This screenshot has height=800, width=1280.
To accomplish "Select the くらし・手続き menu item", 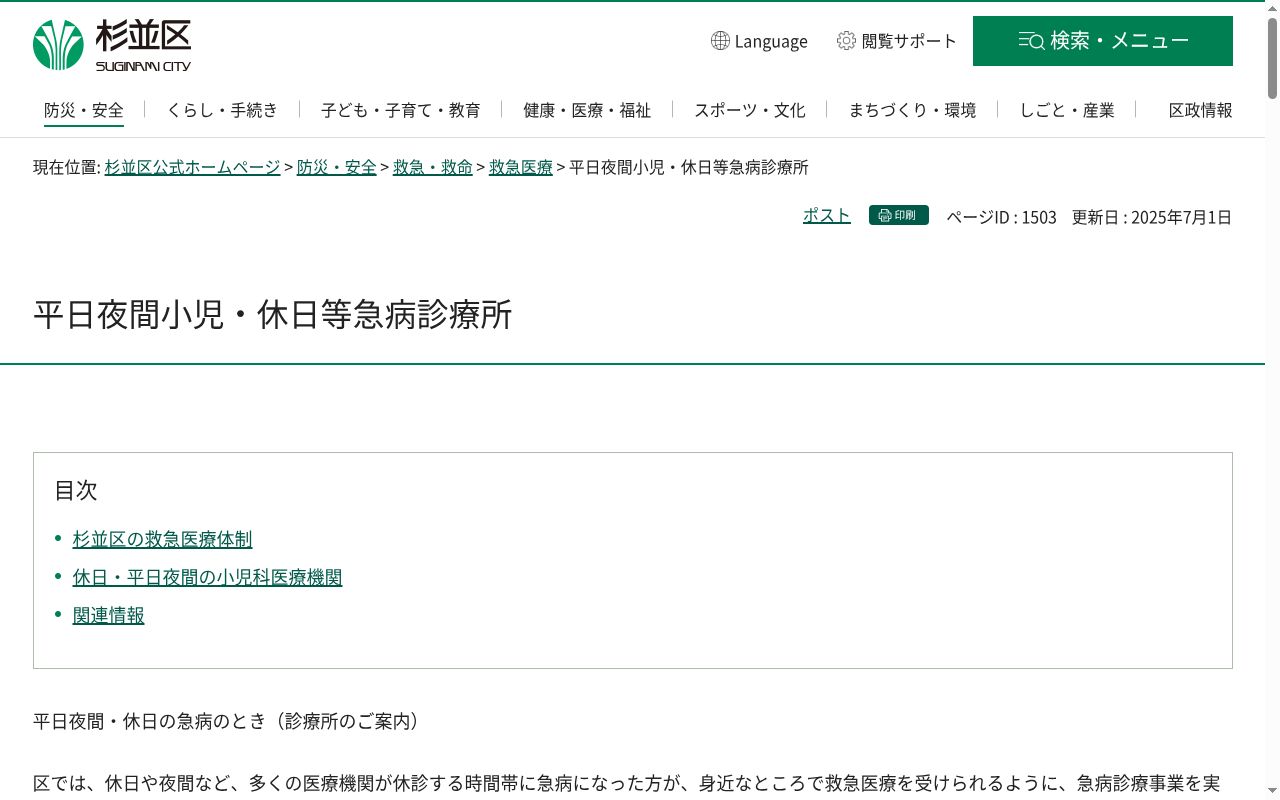I will coord(222,110).
